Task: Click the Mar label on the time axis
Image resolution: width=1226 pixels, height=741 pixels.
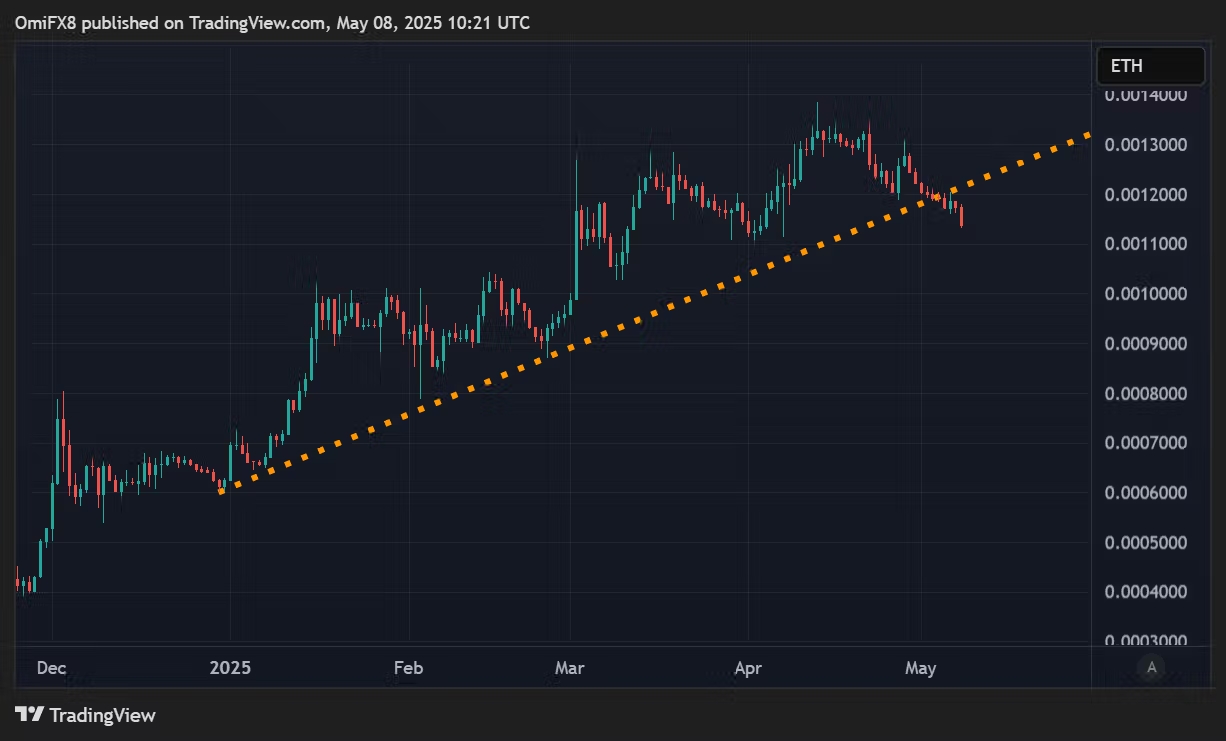Action: click(x=570, y=667)
